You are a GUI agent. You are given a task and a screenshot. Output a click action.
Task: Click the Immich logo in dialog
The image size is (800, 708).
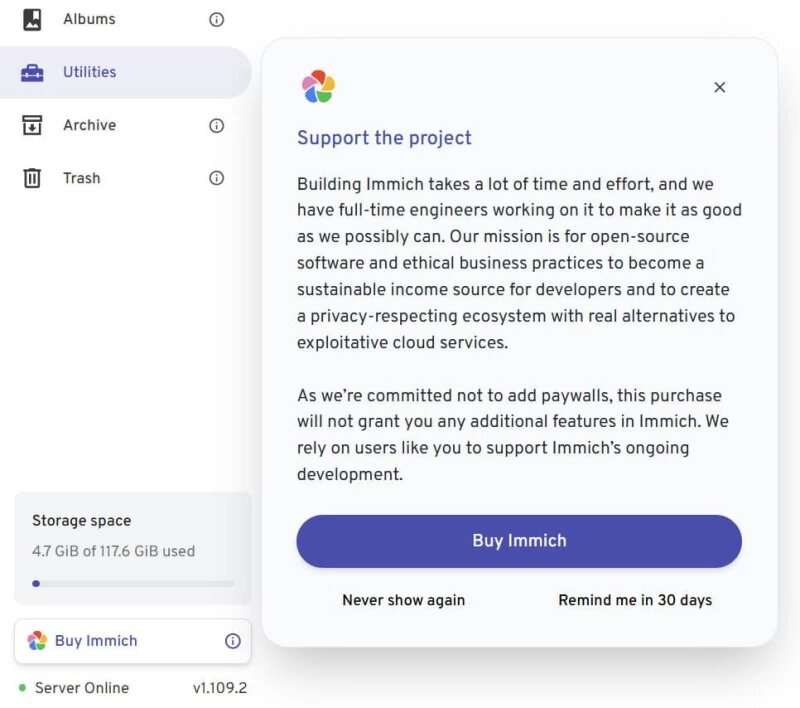(x=318, y=87)
